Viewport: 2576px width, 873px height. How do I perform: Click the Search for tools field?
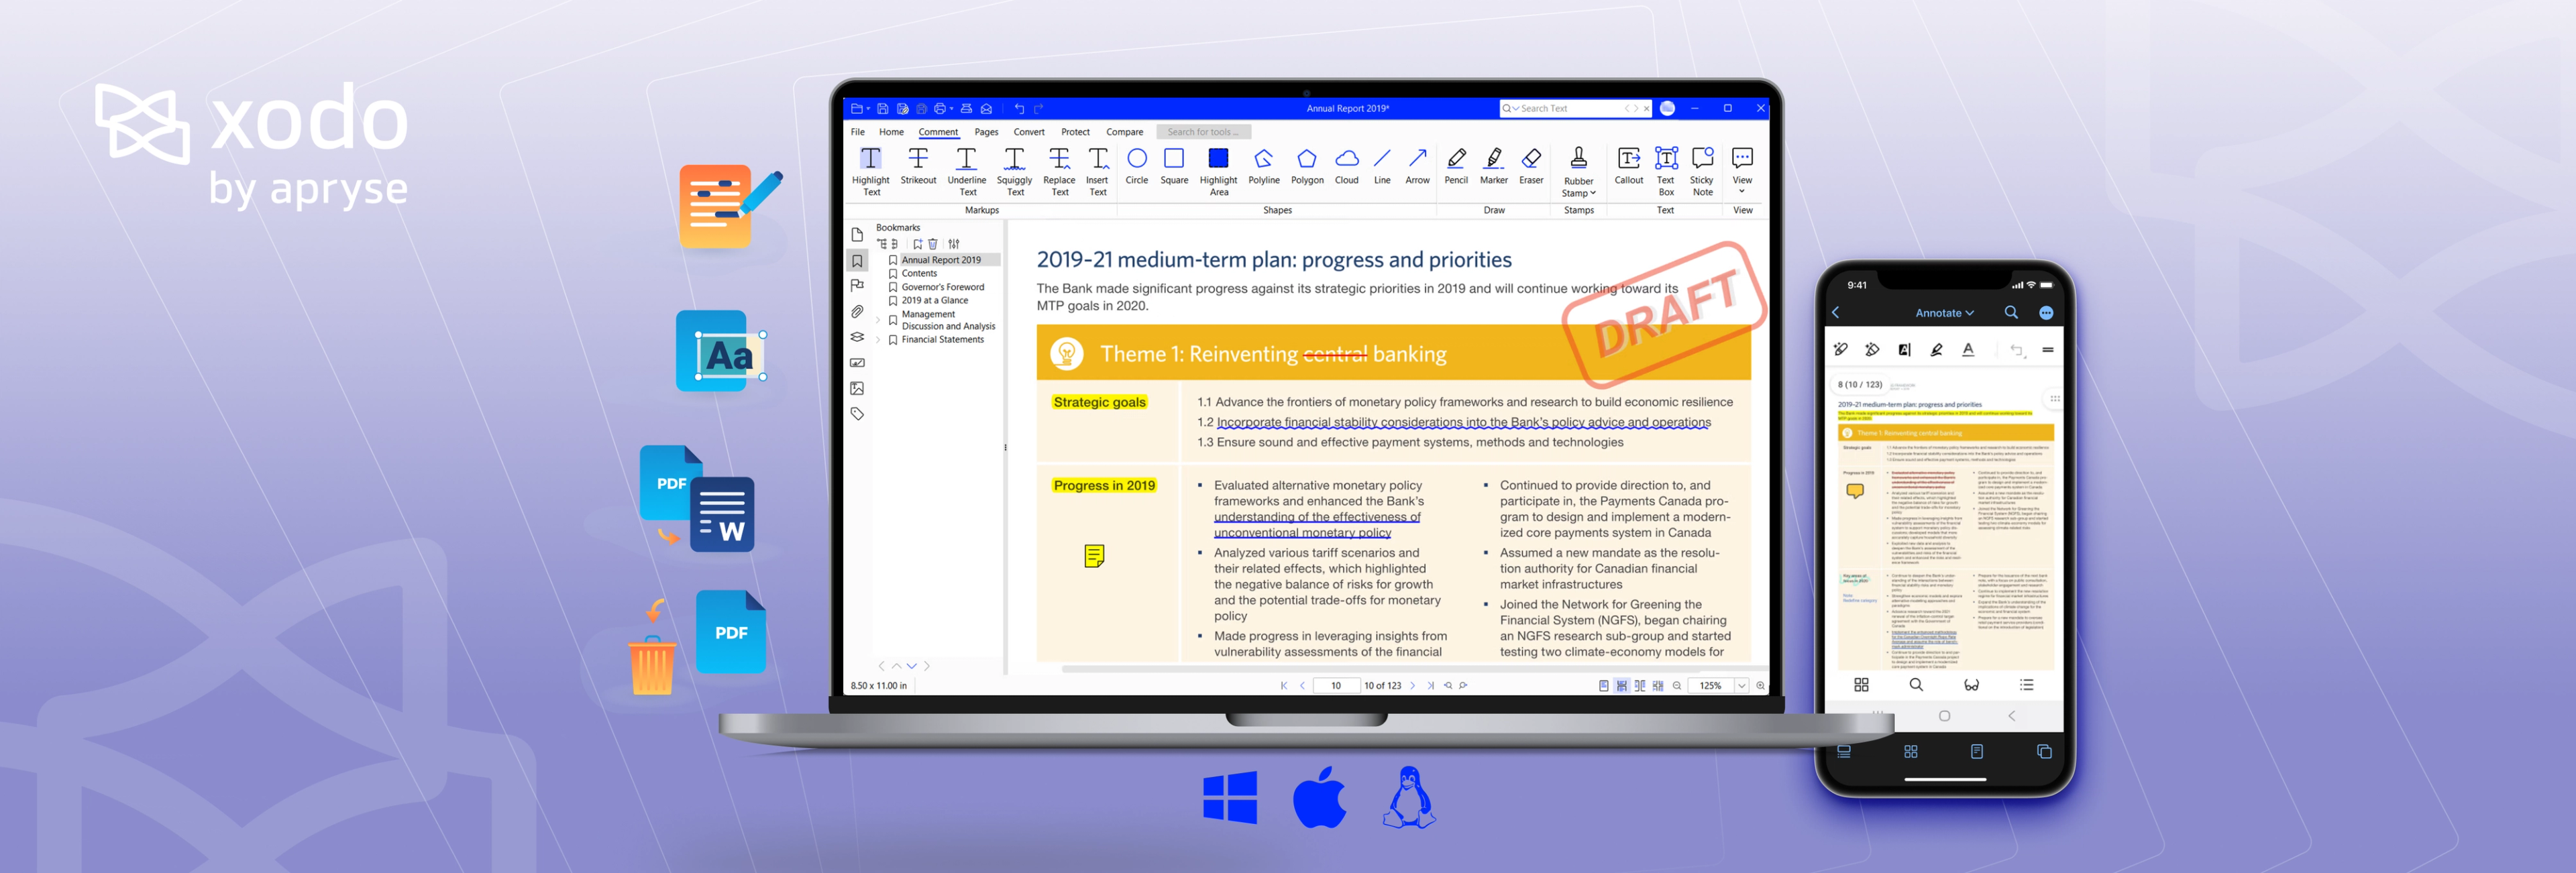1203,132
